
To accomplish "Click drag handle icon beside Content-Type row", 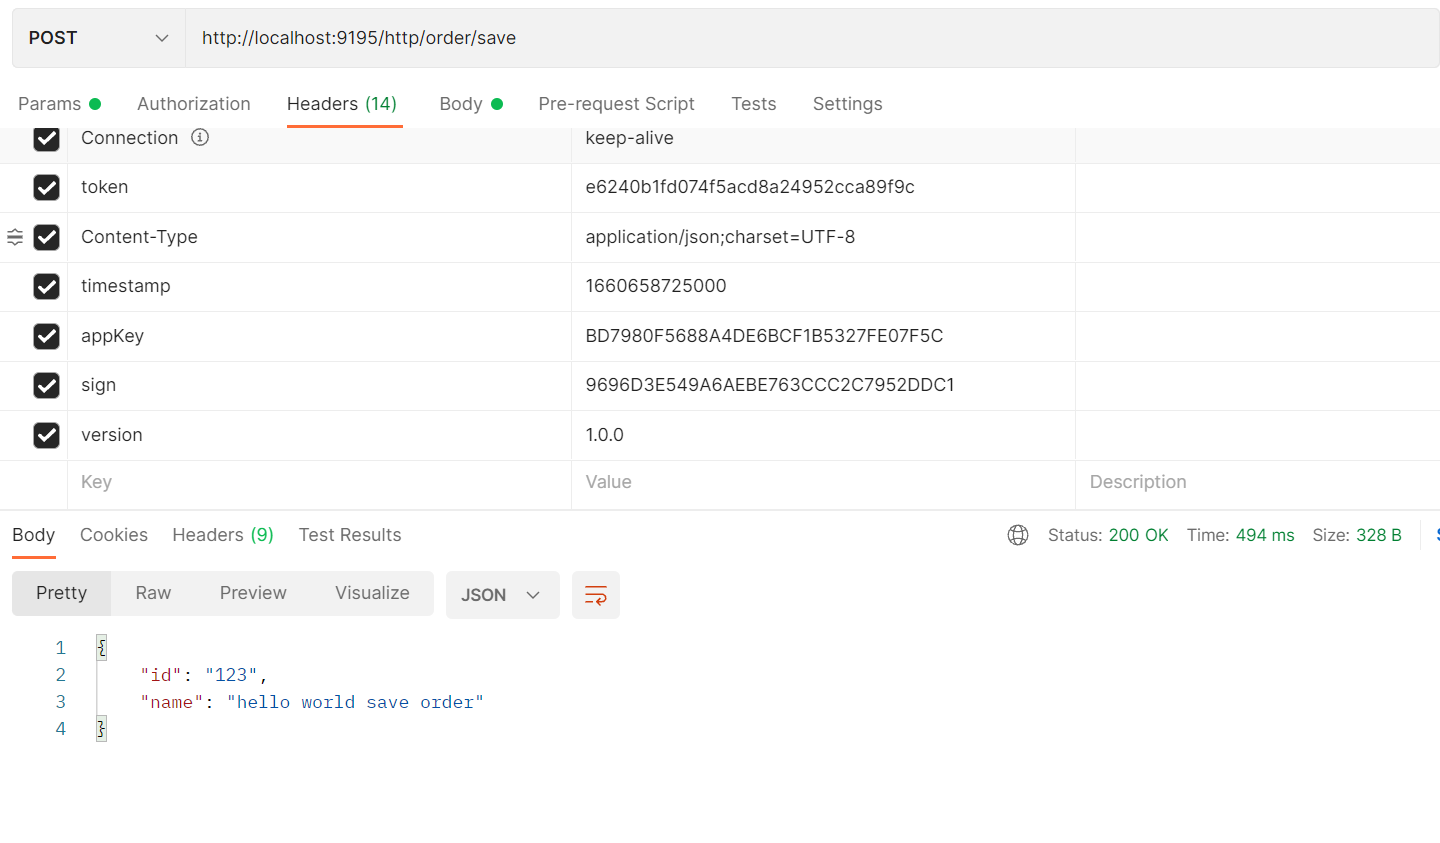I will coord(15,237).
